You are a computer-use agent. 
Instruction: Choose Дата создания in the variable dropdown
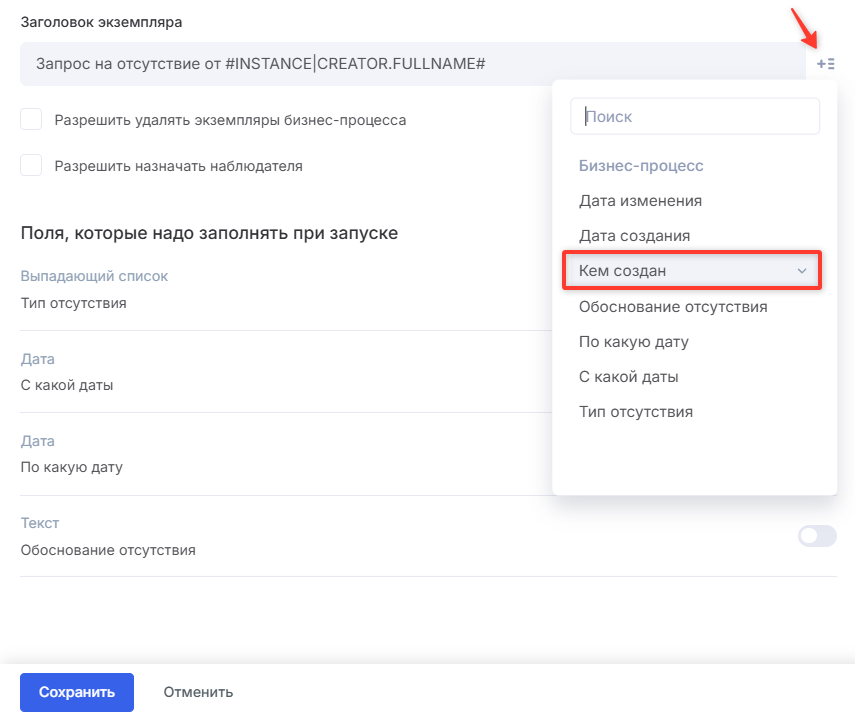click(634, 236)
